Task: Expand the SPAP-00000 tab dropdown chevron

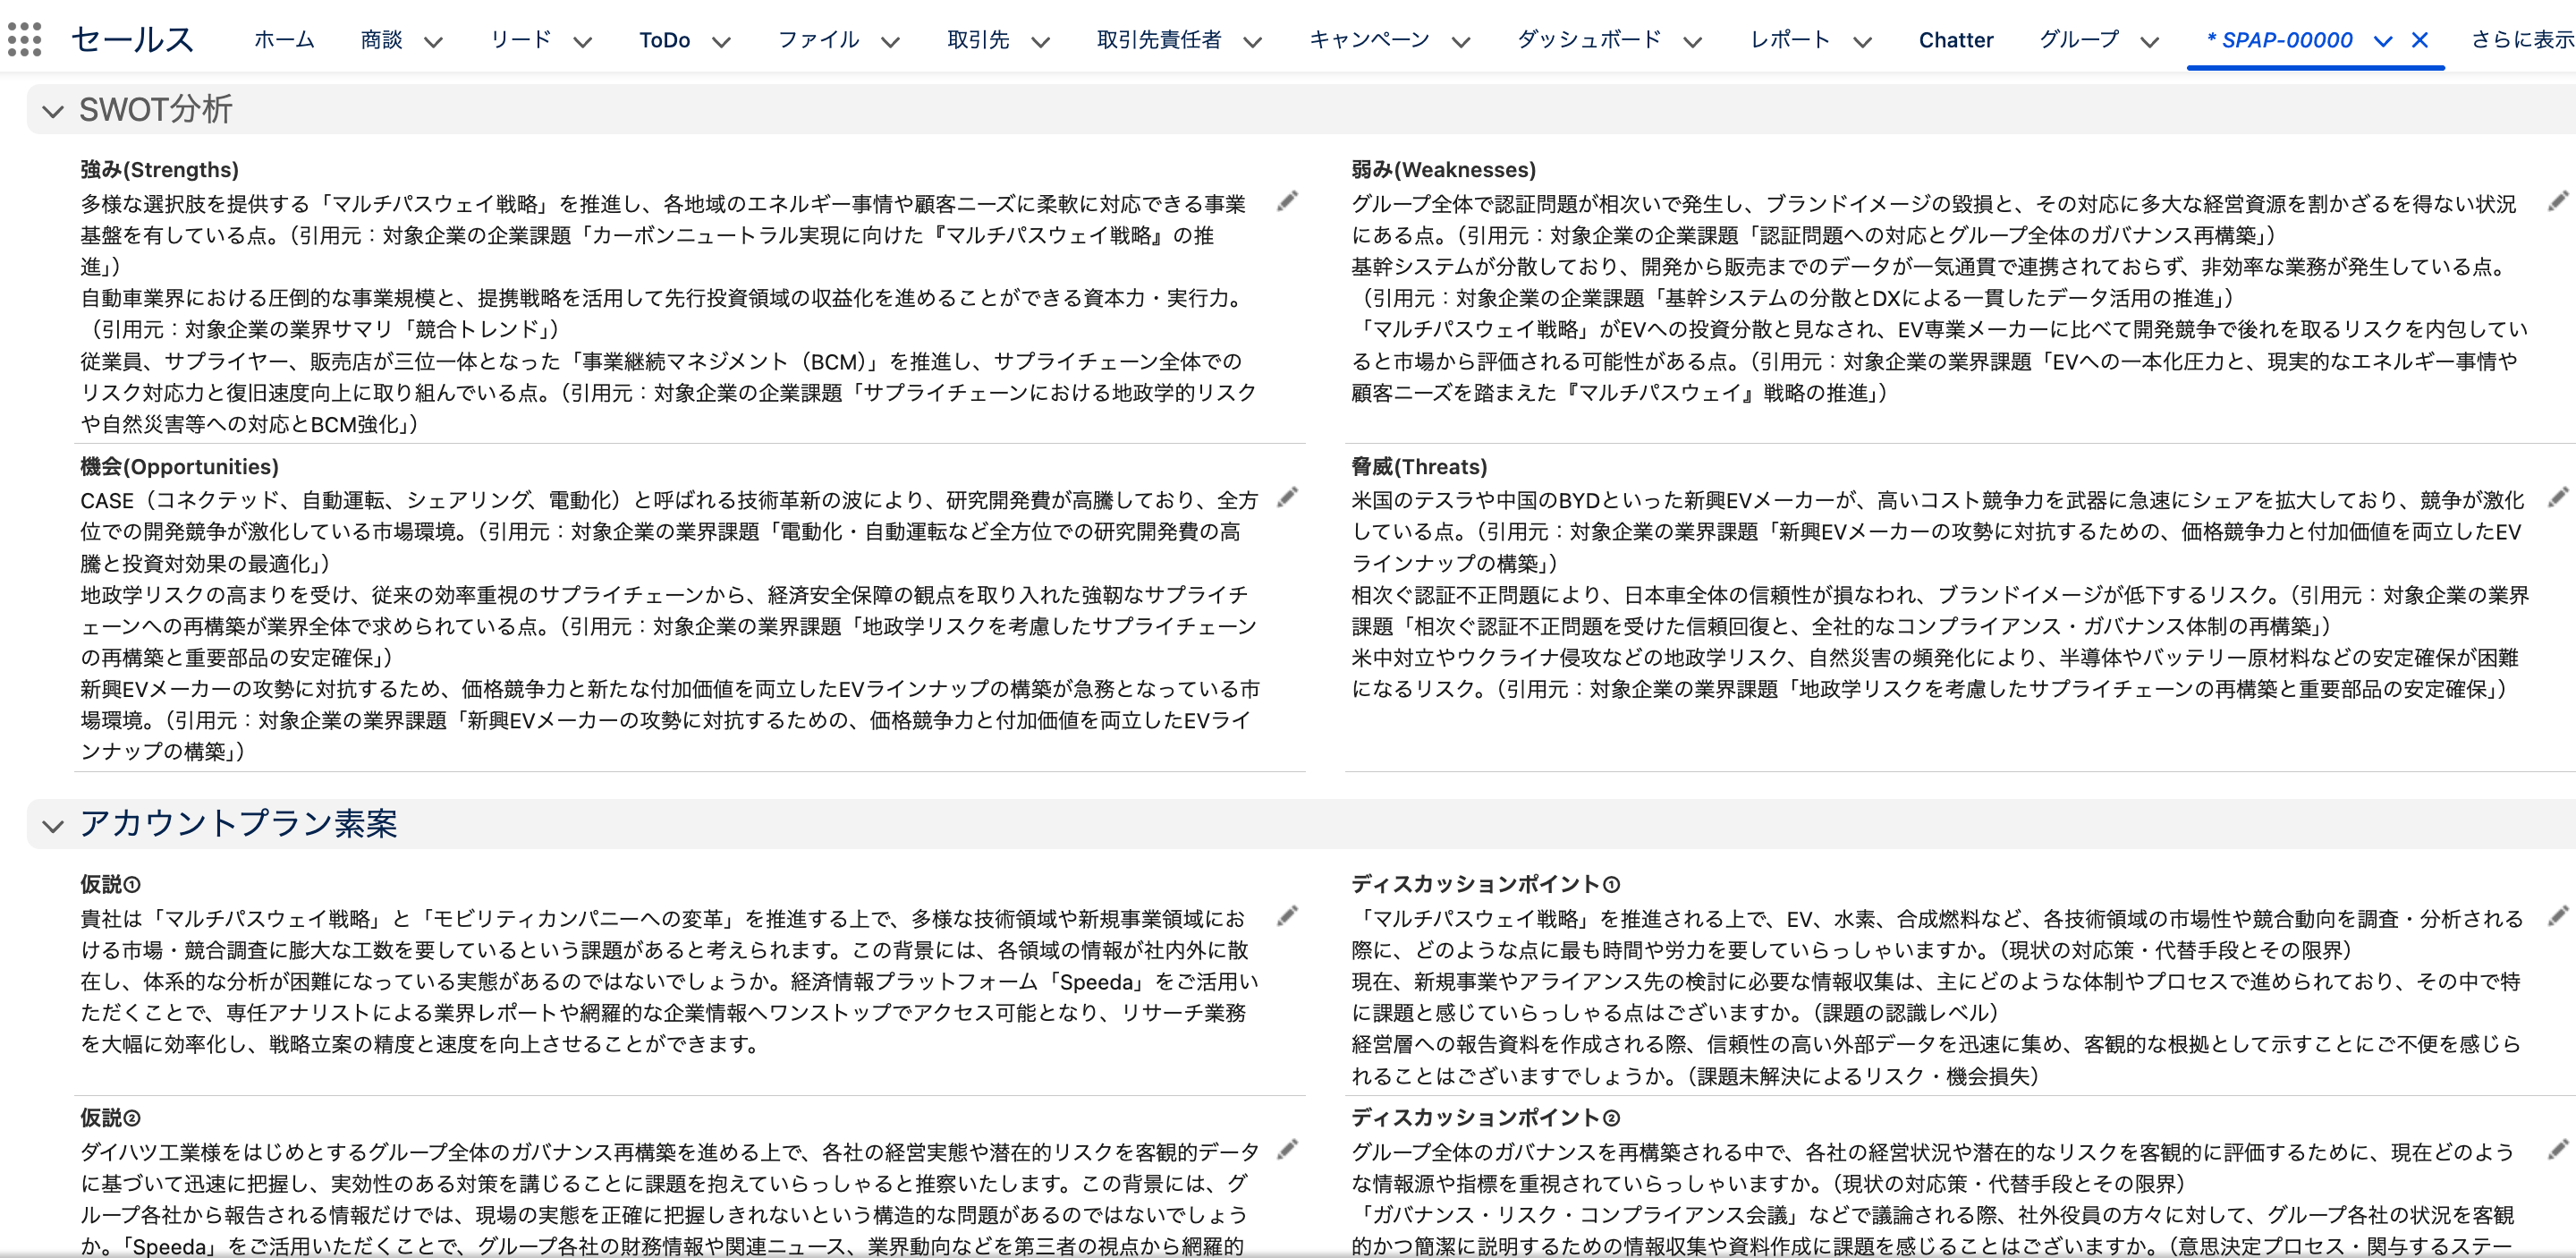Action: [2383, 41]
